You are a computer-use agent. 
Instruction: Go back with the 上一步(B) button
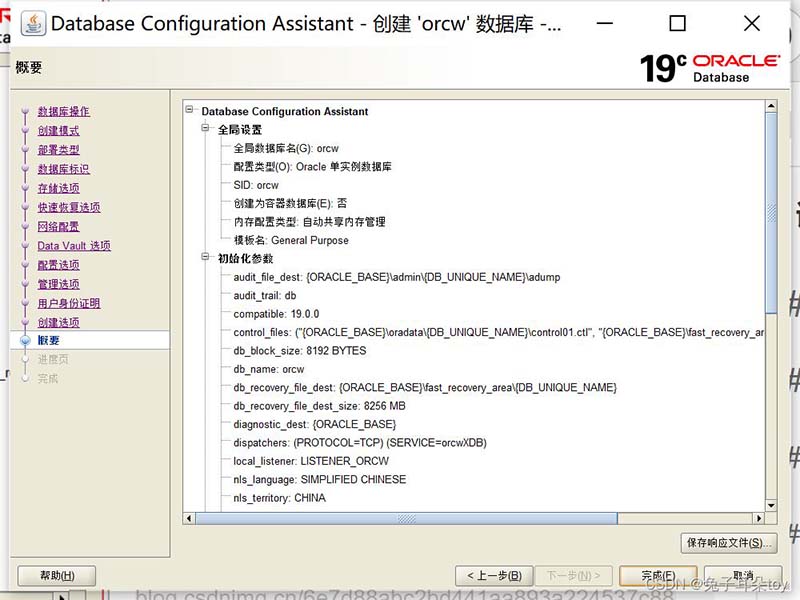[492, 575]
